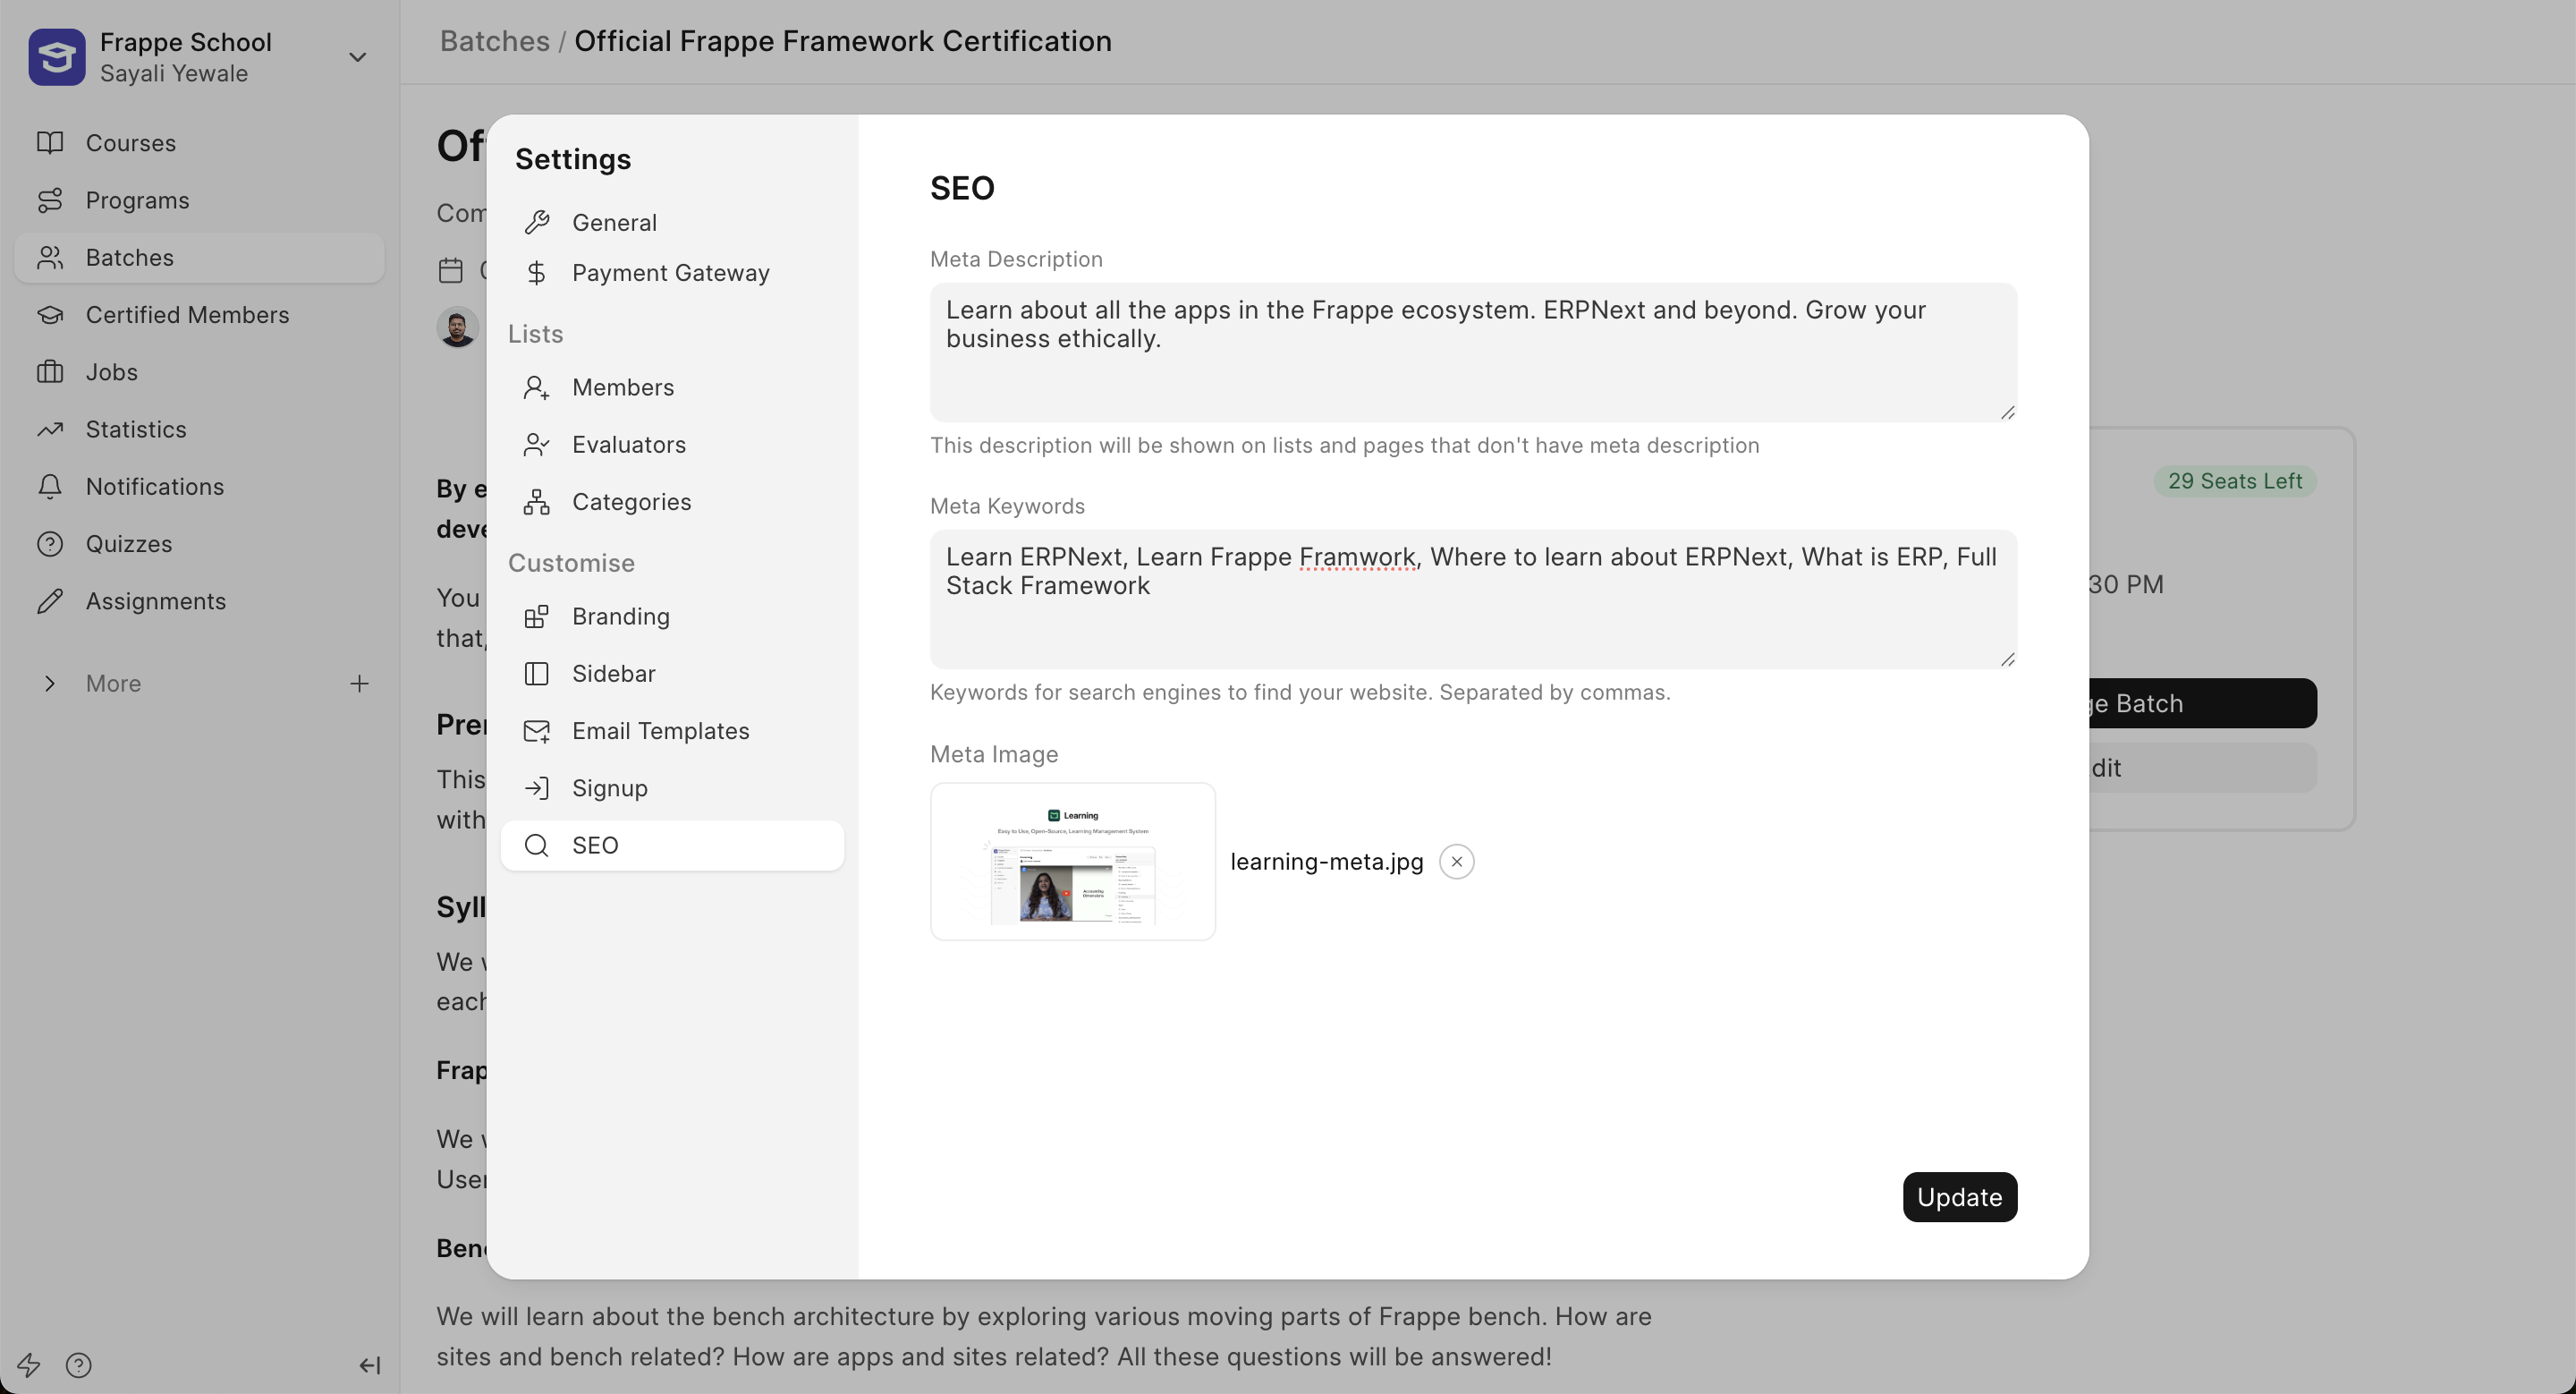Click the panel icon next to Sidebar
This screenshot has width=2576, height=1394.
537,673
